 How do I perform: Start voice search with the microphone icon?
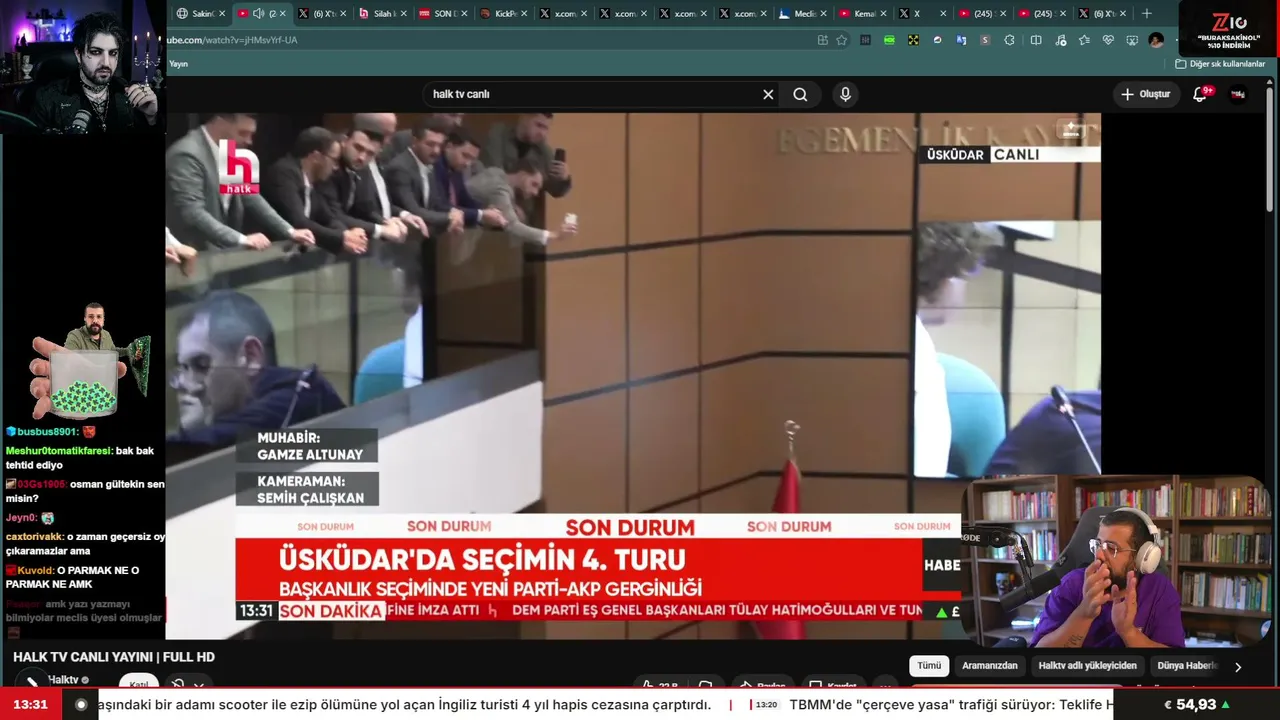845,94
